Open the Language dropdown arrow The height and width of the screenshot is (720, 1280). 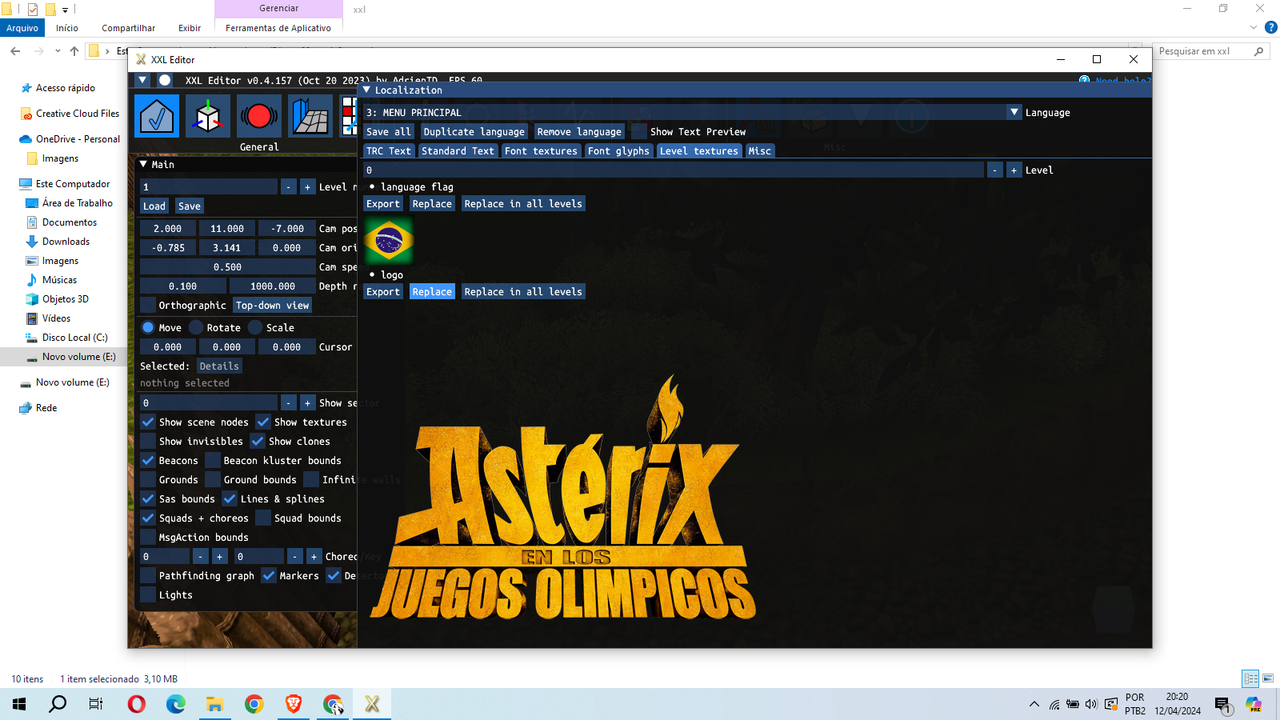1014,113
